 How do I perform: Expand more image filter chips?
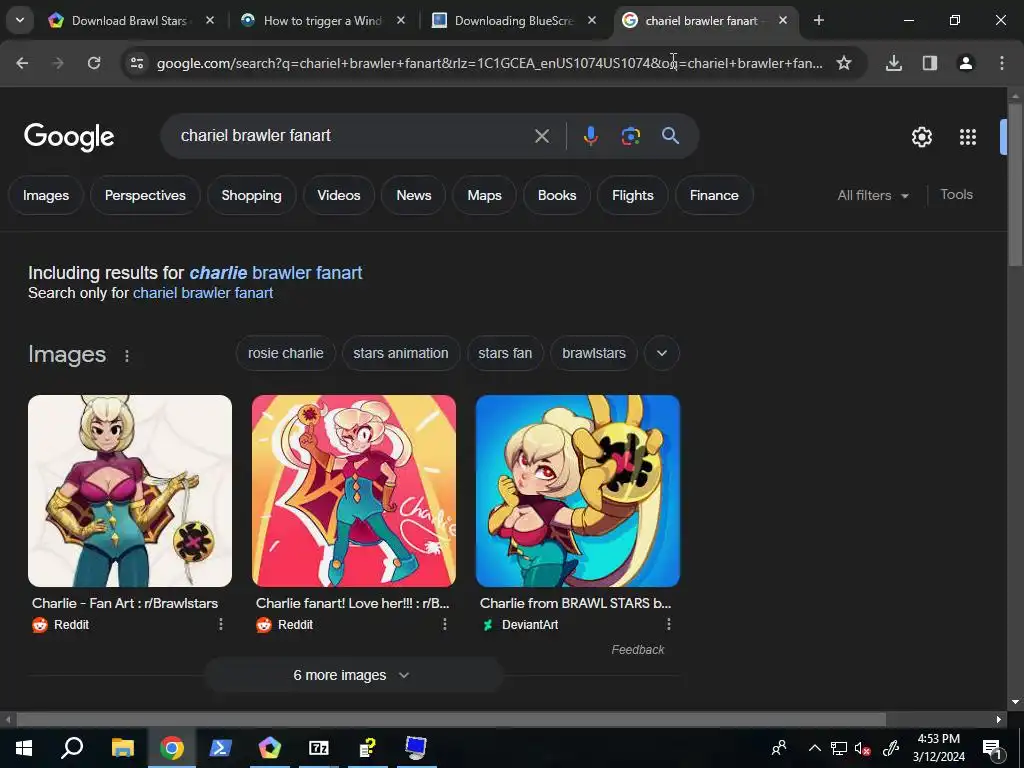coord(662,353)
